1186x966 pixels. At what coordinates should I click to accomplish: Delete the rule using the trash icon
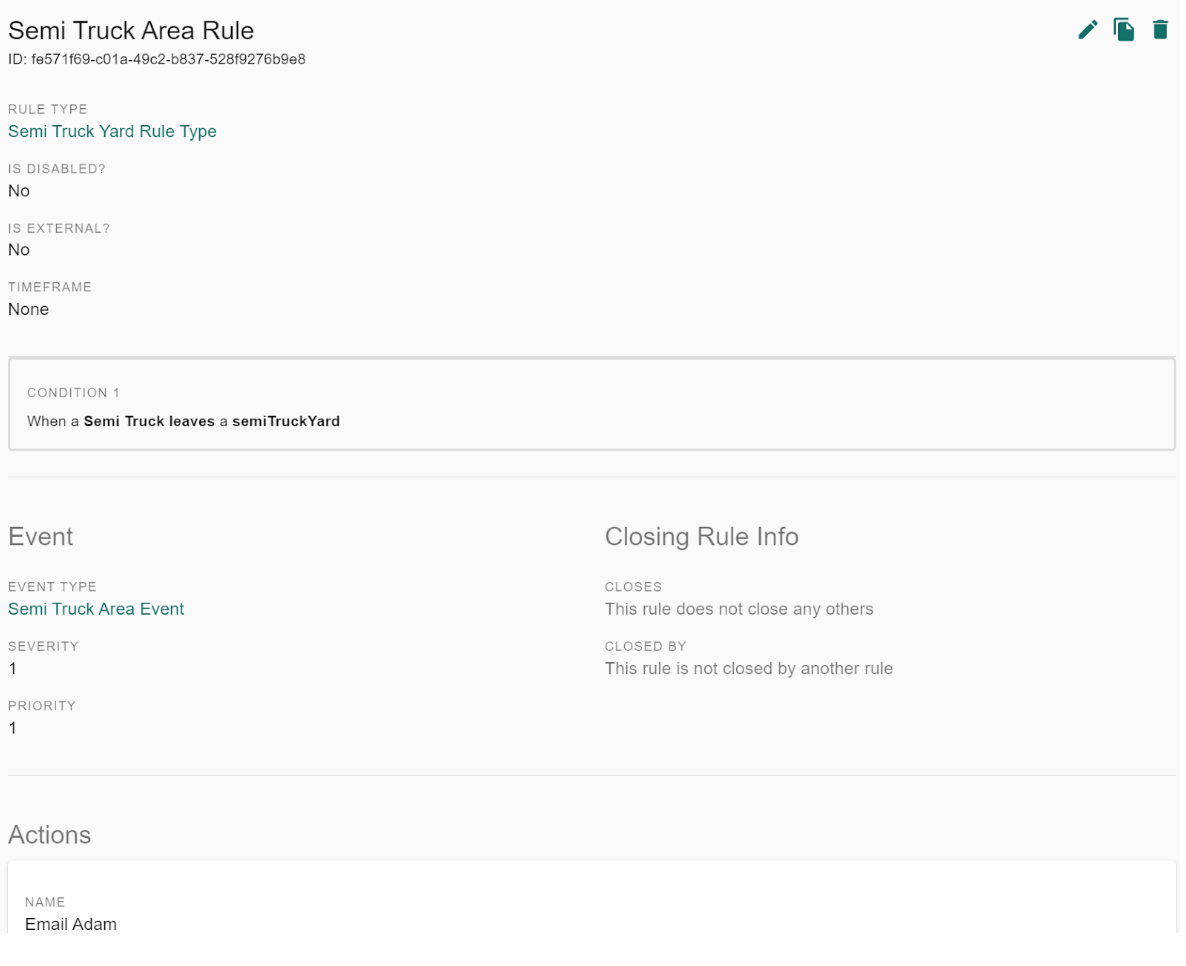point(1160,30)
